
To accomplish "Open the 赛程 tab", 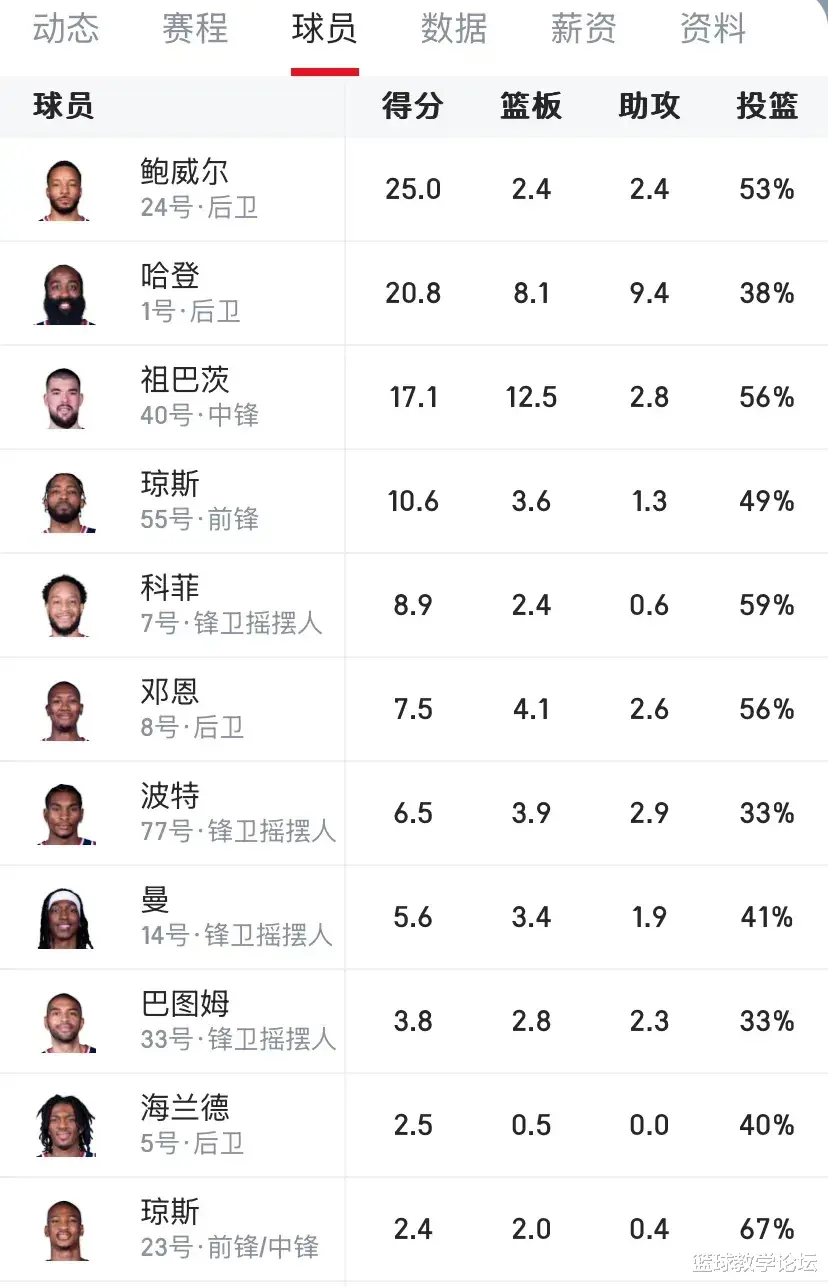I will point(195,27).
